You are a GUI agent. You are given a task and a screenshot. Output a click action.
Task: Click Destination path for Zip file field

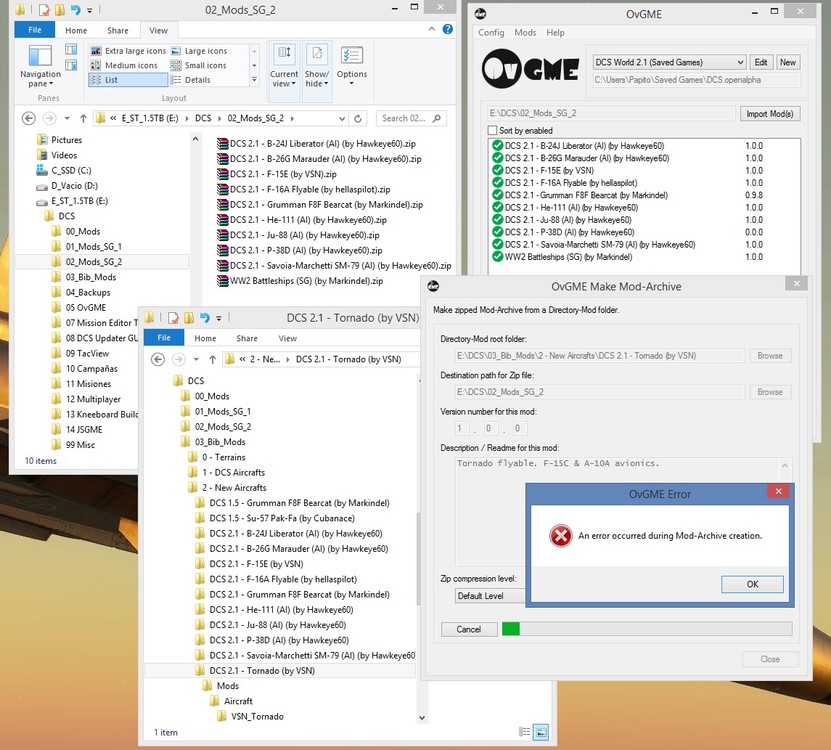pos(600,392)
